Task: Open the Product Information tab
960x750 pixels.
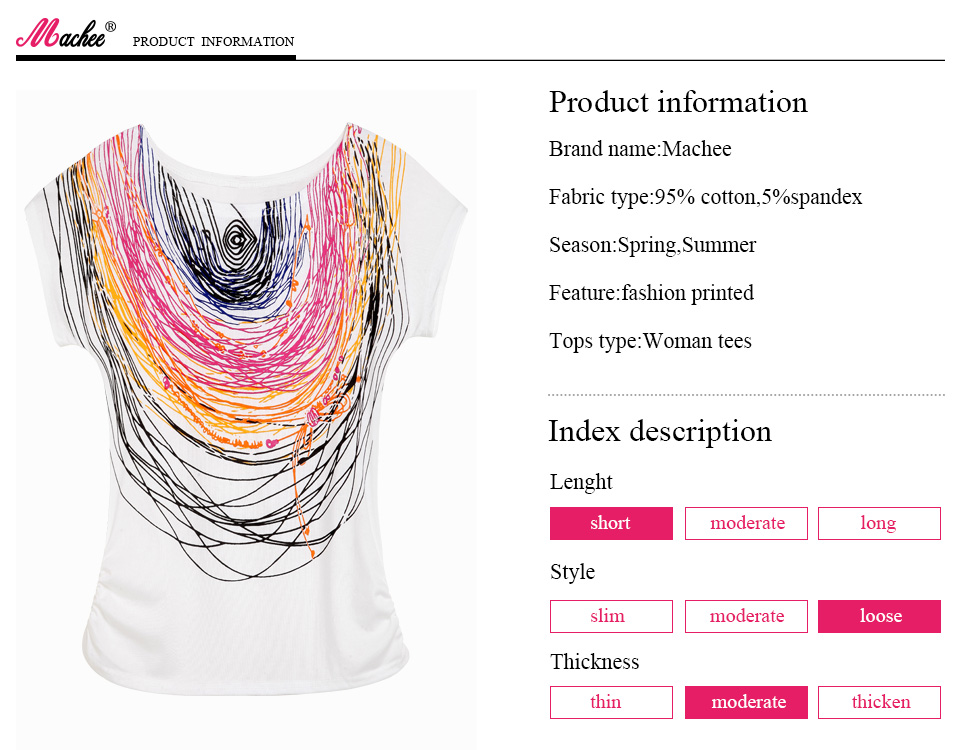Action: coord(213,42)
